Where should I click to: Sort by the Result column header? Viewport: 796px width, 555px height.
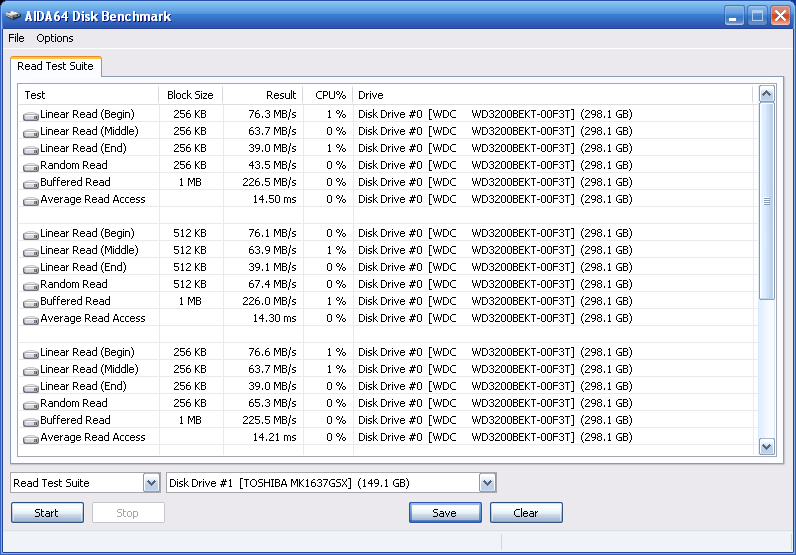262,95
